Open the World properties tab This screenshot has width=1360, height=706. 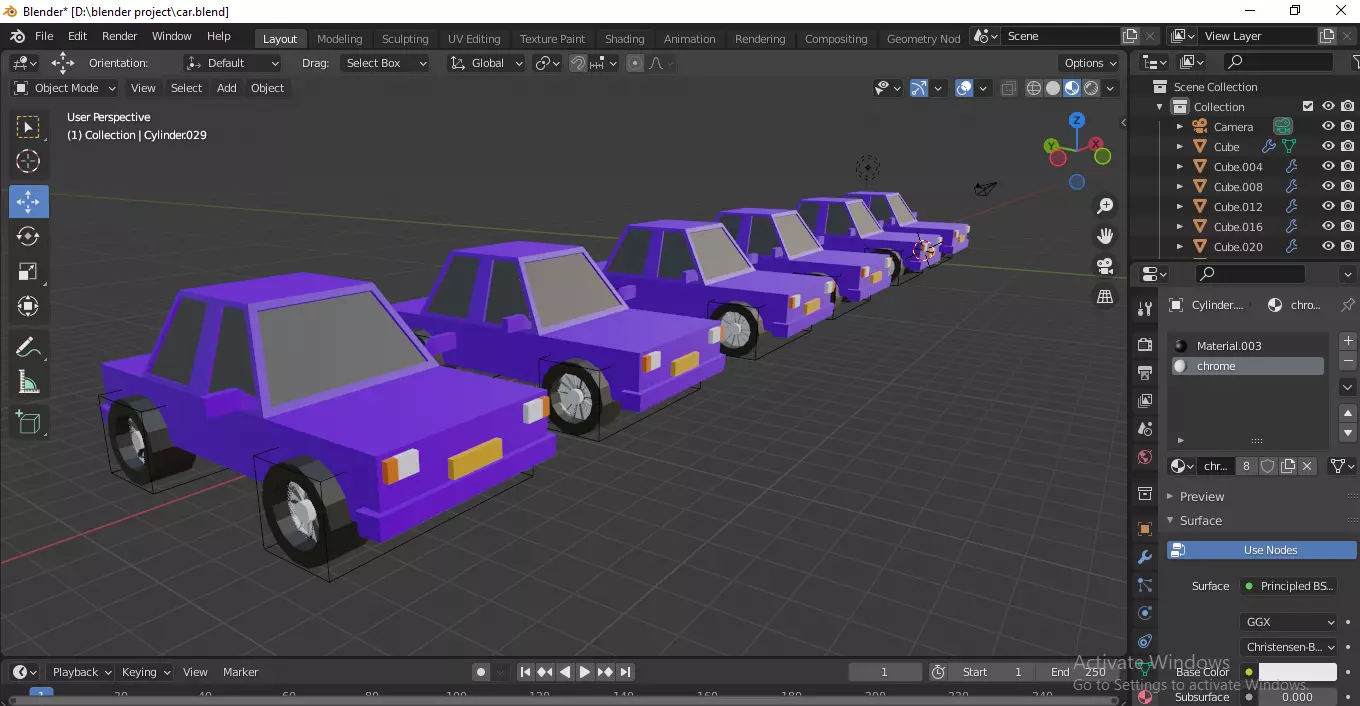[x=1145, y=457]
